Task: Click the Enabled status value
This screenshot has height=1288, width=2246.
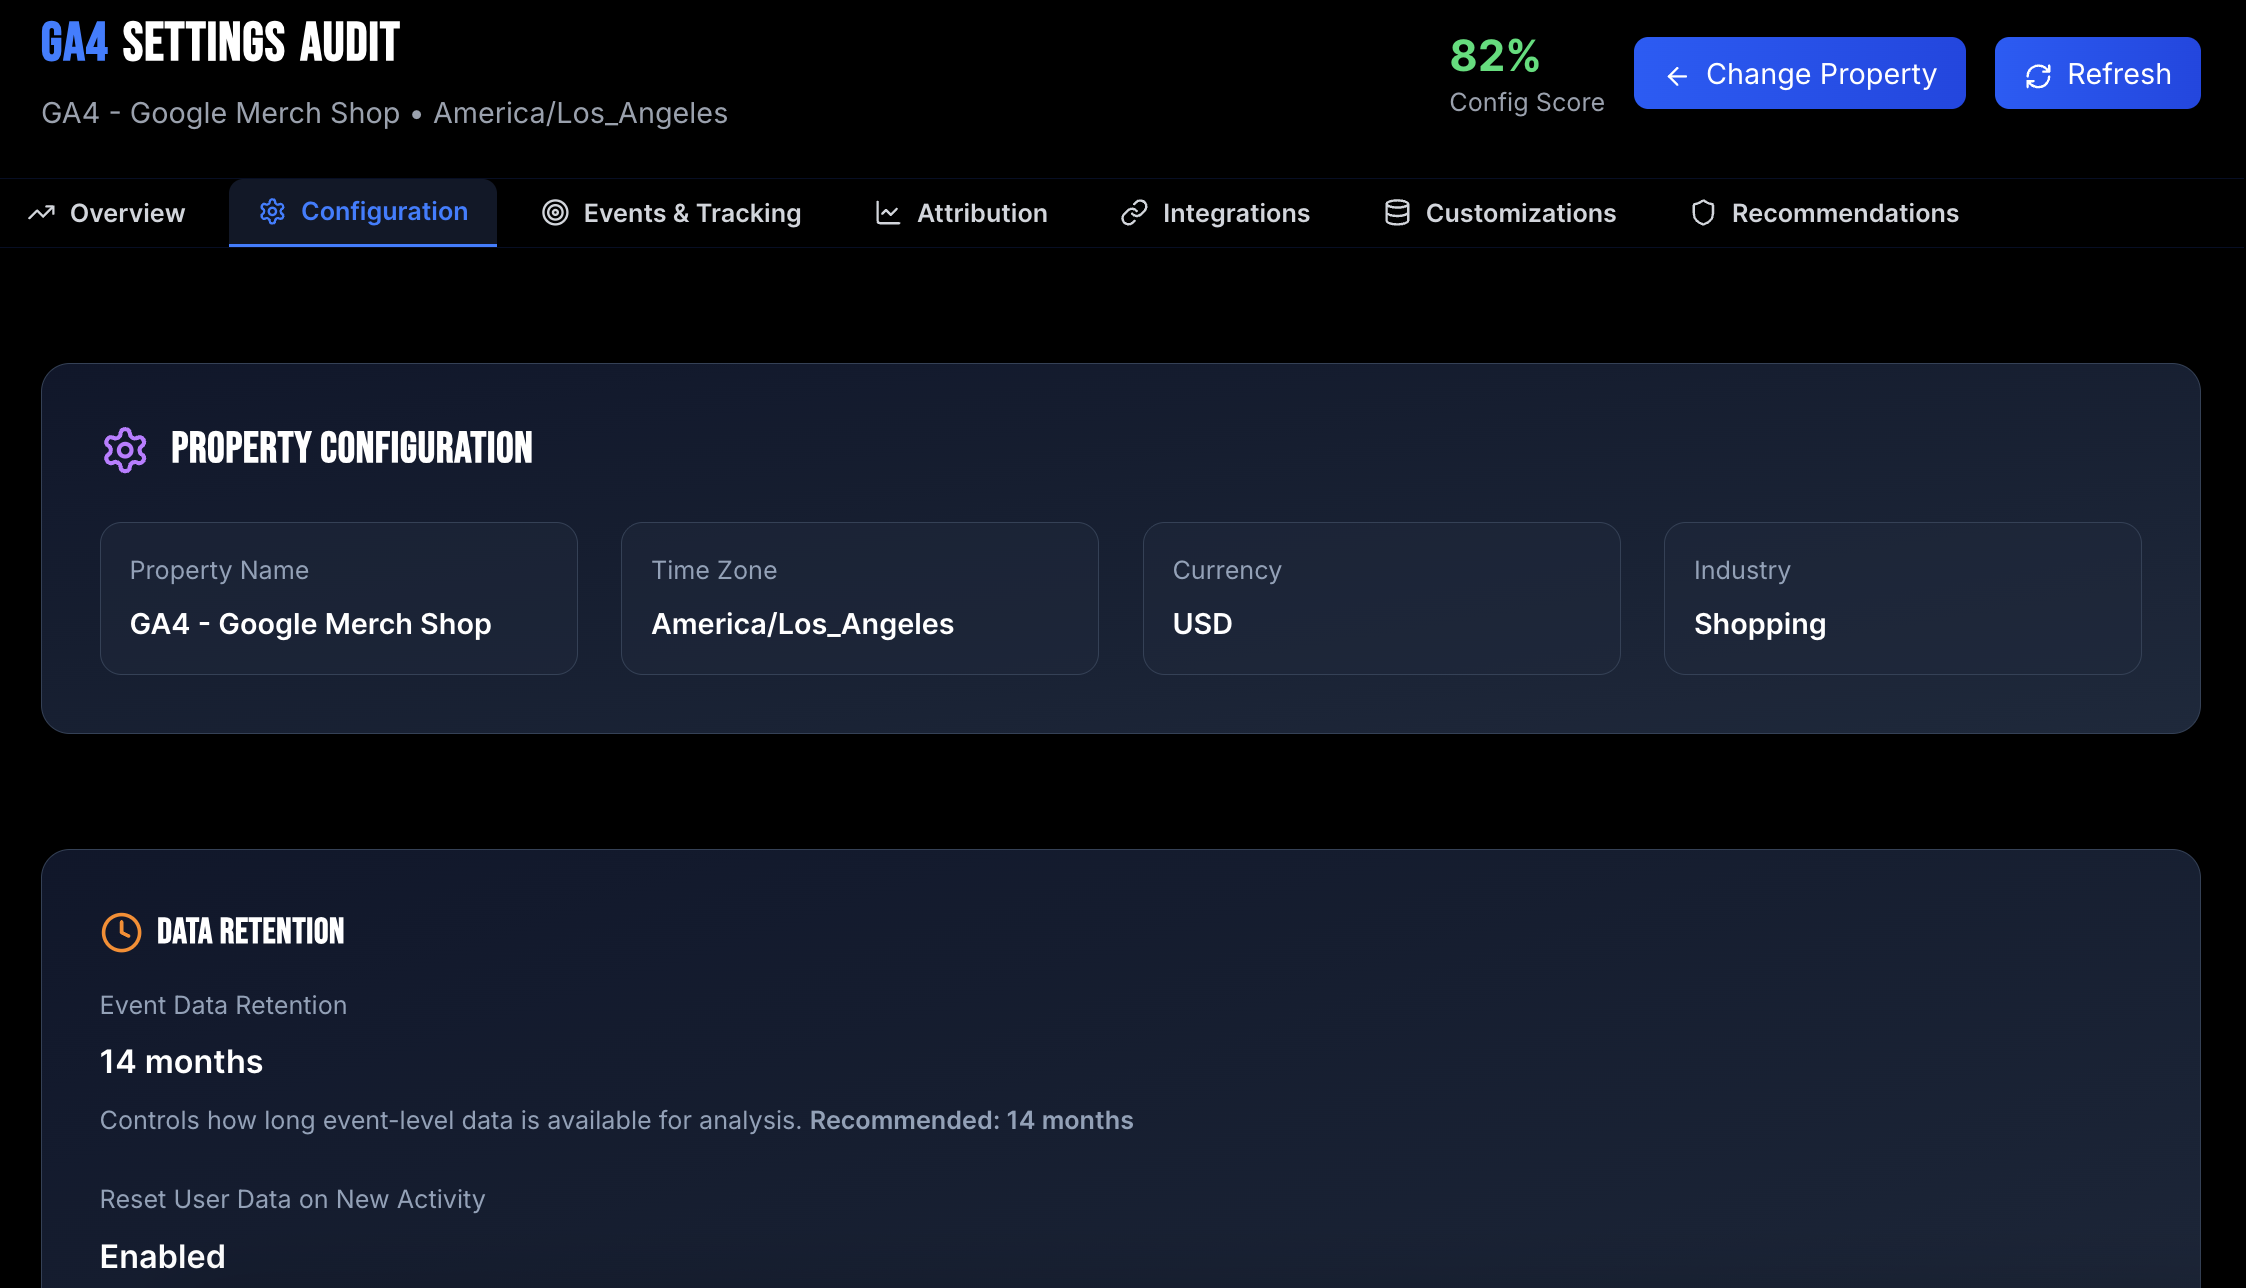Action: click(163, 1257)
